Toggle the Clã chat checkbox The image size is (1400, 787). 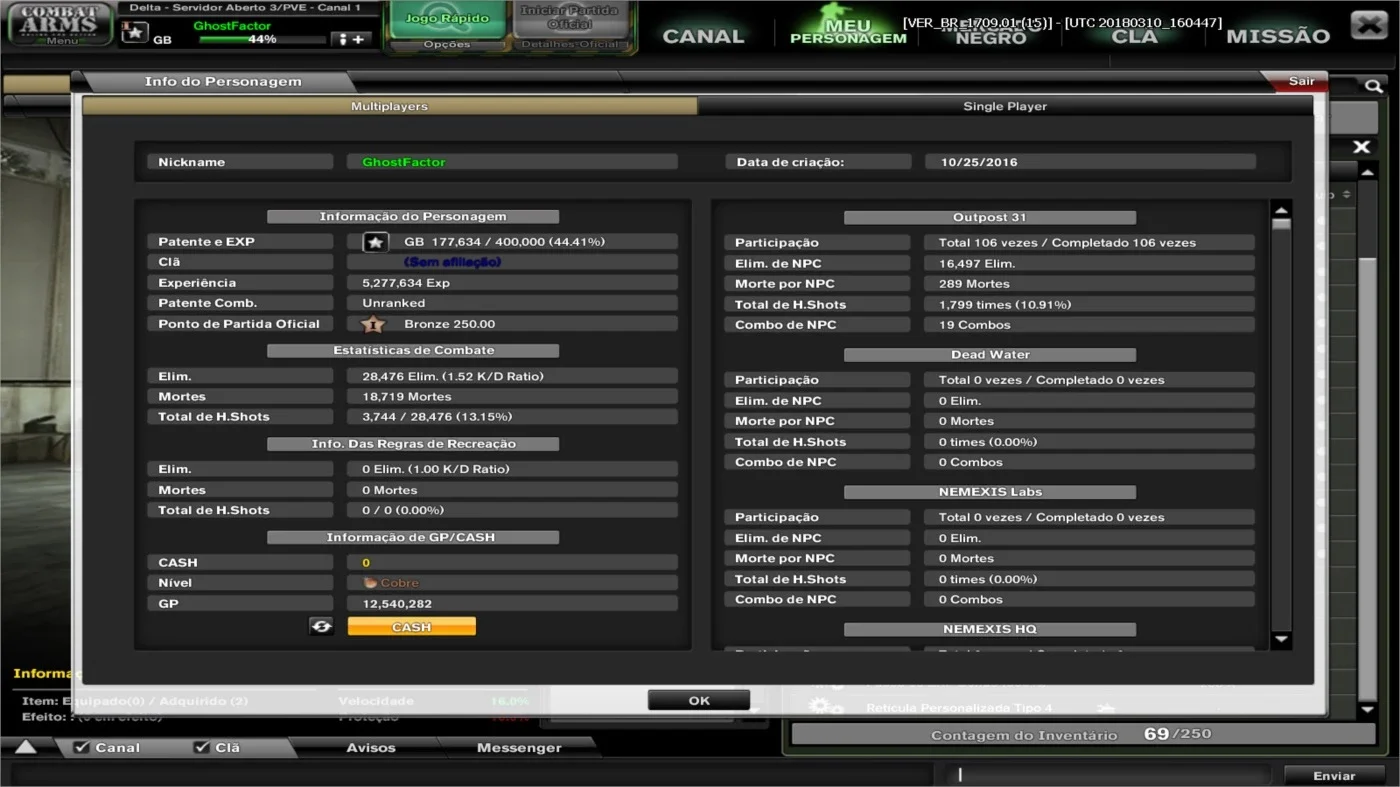(201, 747)
